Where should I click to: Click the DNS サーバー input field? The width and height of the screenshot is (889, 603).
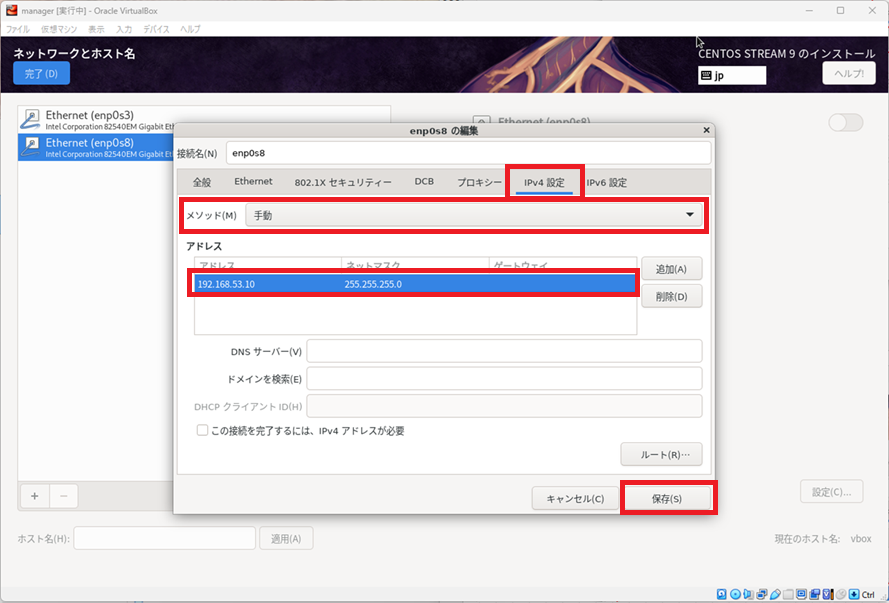505,351
